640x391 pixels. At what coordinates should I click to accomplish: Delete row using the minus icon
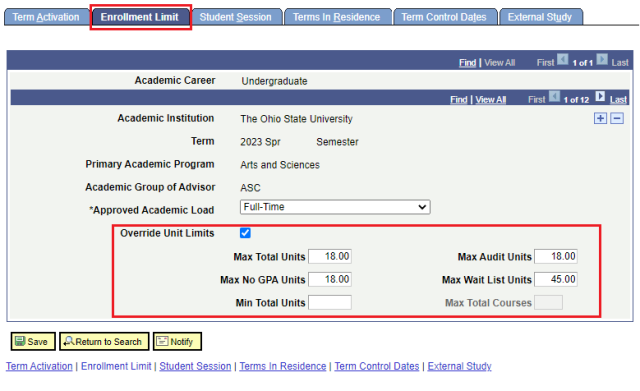pyautogui.click(x=617, y=118)
